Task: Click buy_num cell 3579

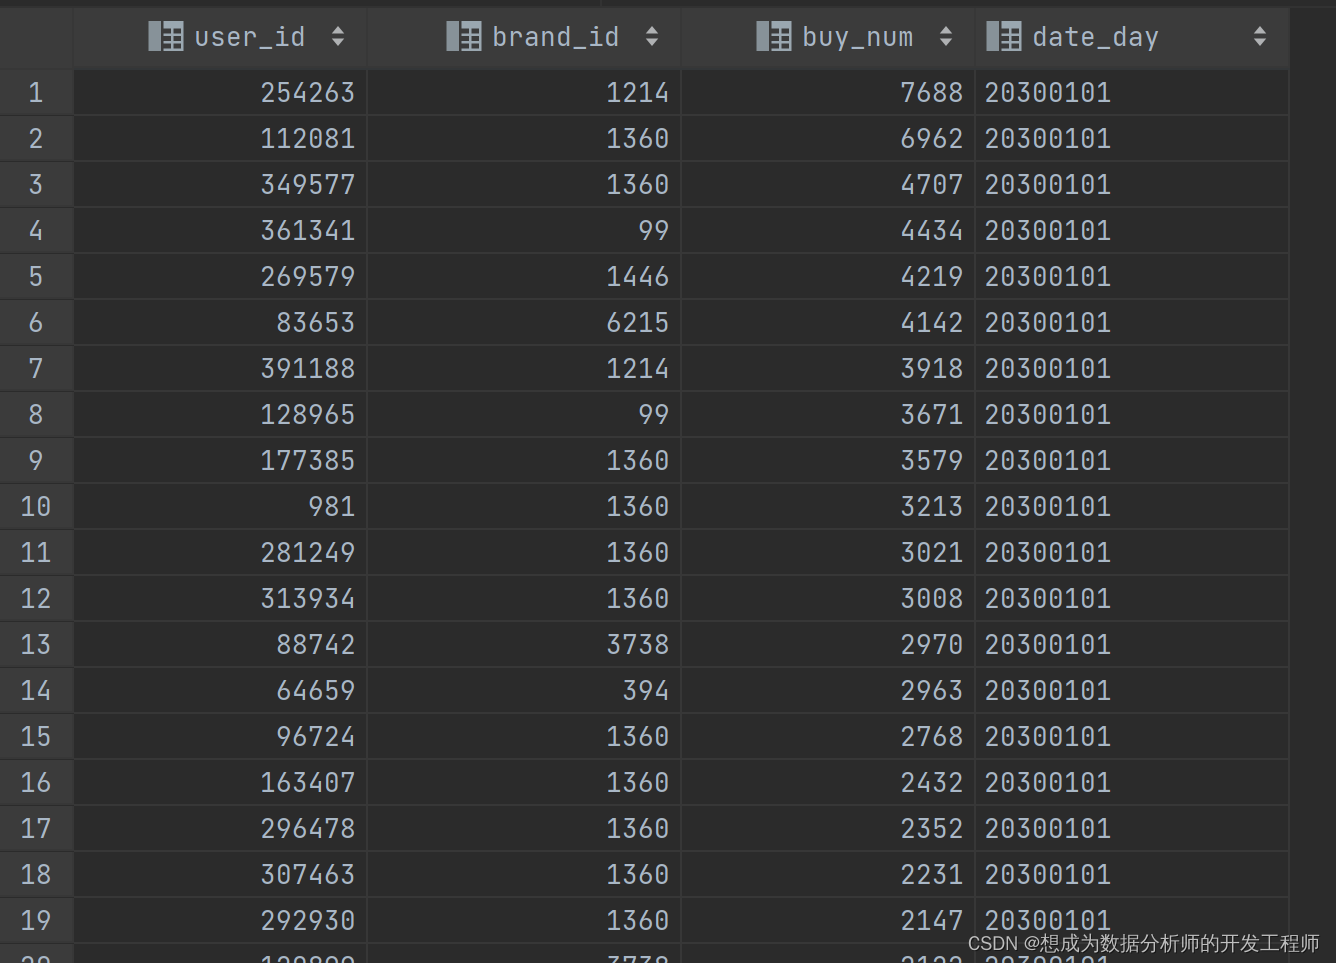Action: (x=828, y=461)
